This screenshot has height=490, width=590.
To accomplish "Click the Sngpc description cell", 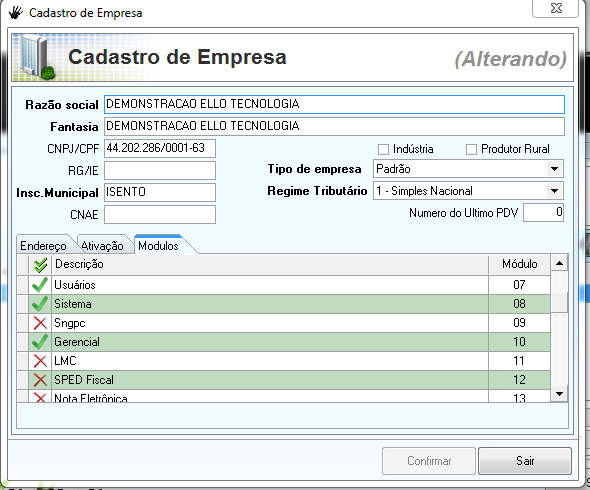I will [x=270, y=323].
